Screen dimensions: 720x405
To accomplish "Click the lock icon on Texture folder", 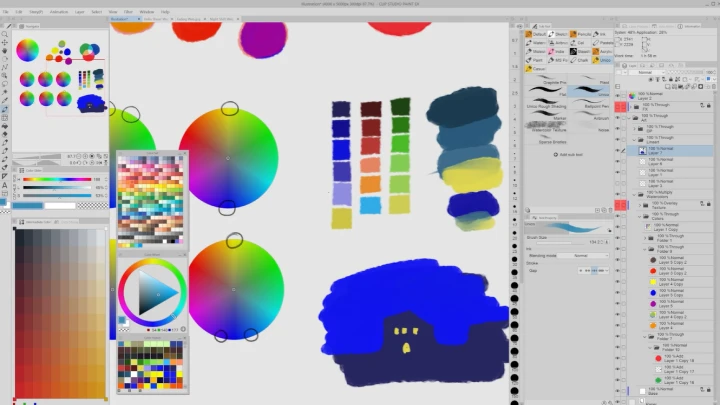I will (x=709, y=204).
